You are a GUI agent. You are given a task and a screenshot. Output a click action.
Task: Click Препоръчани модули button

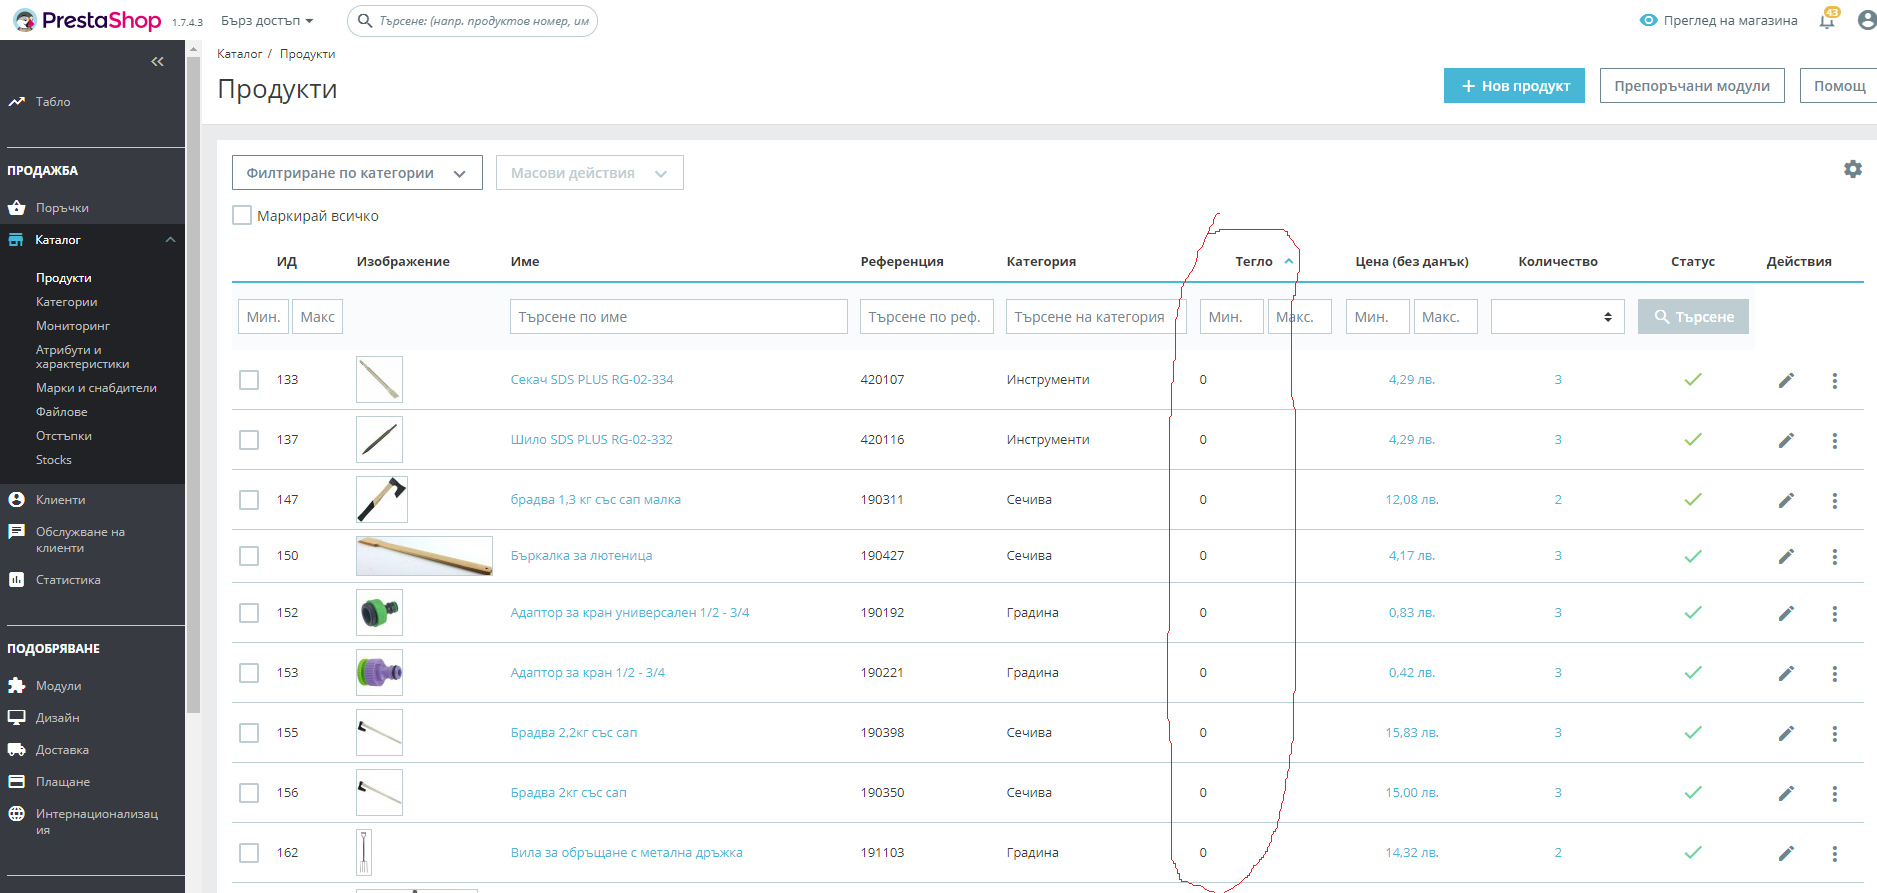1692,86
